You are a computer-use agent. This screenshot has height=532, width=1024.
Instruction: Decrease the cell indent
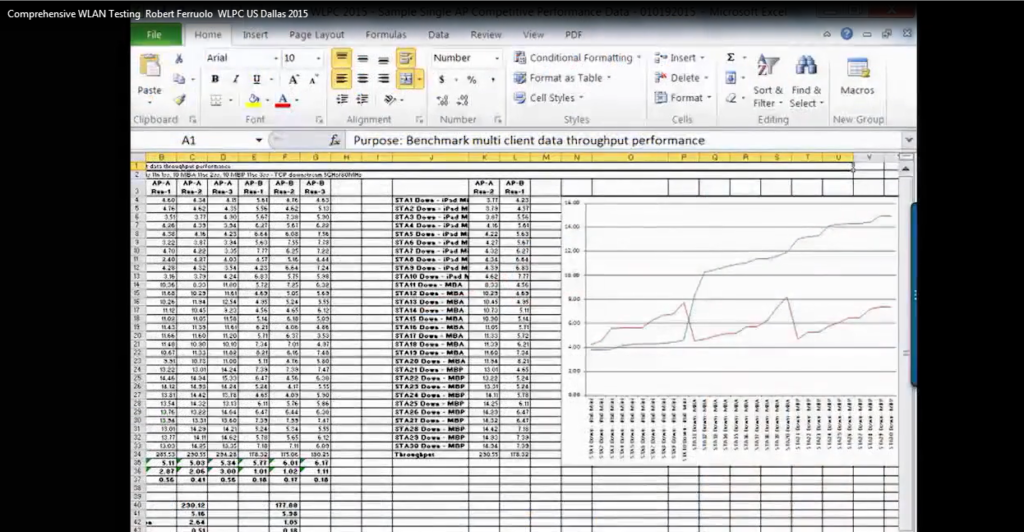click(x=342, y=99)
